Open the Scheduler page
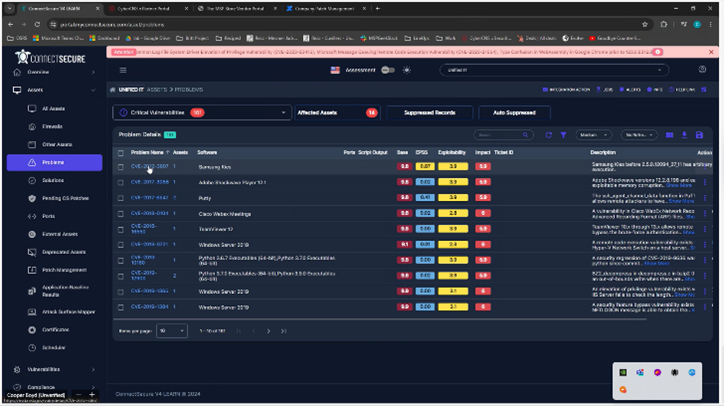This screenshot has width=724, height=406. [x=54, y=348]
